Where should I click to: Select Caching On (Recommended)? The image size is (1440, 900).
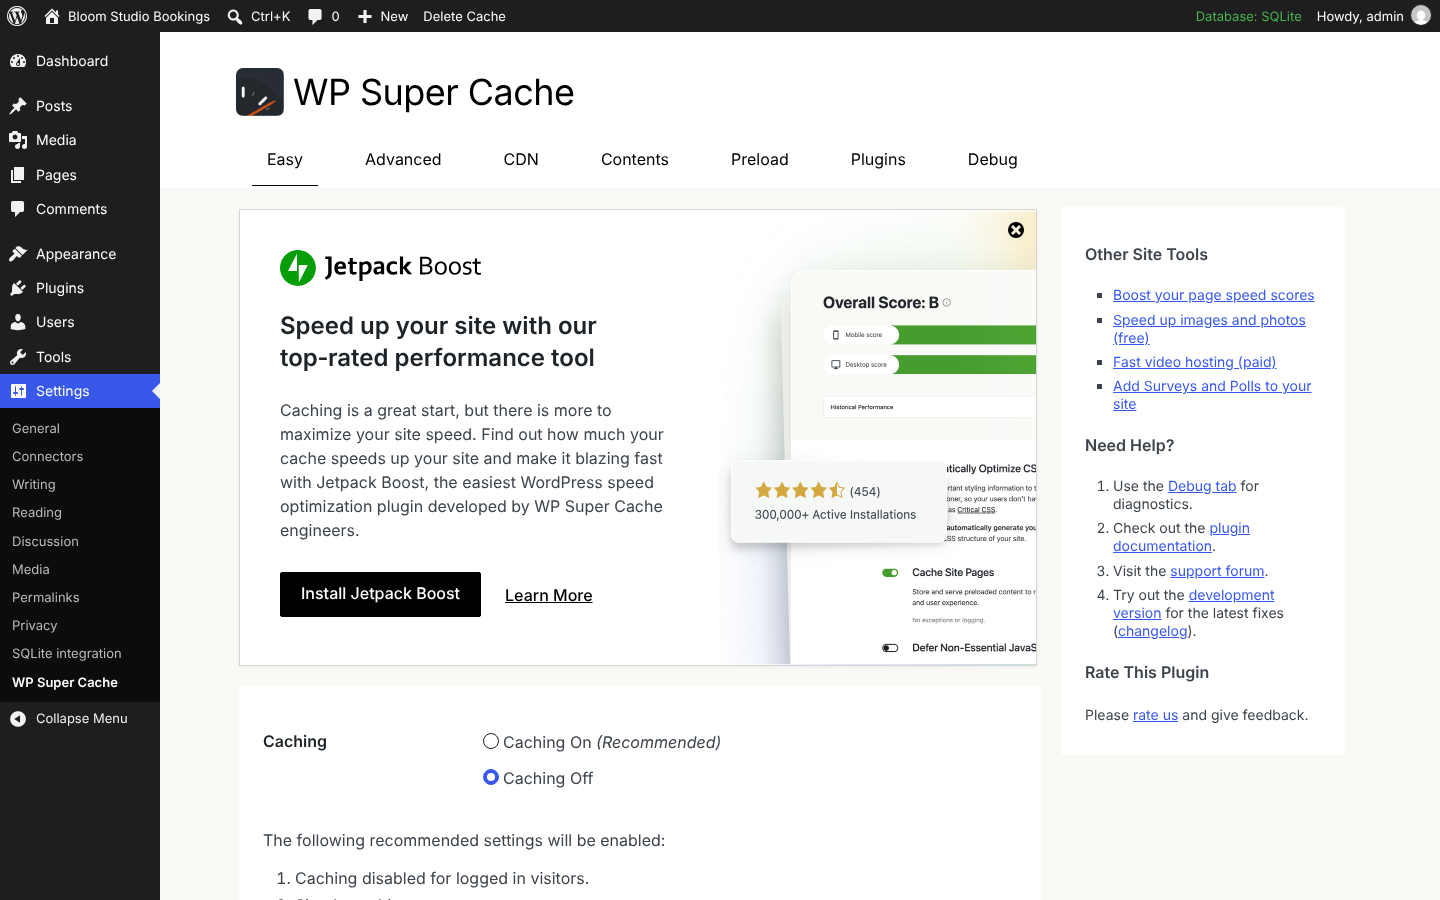(490, 741)
